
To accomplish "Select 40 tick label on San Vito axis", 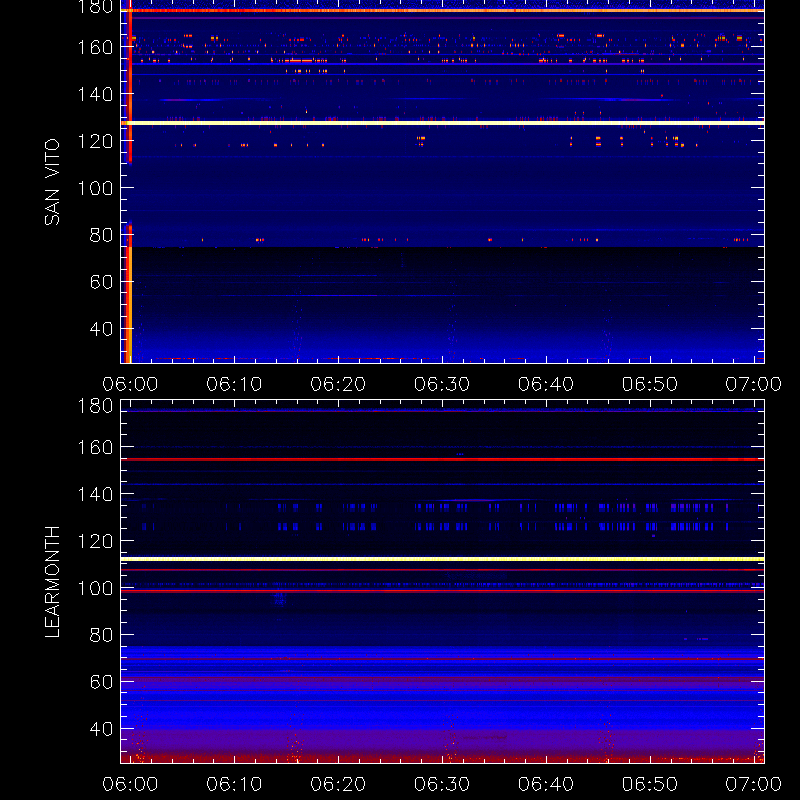I will point(101,329).
